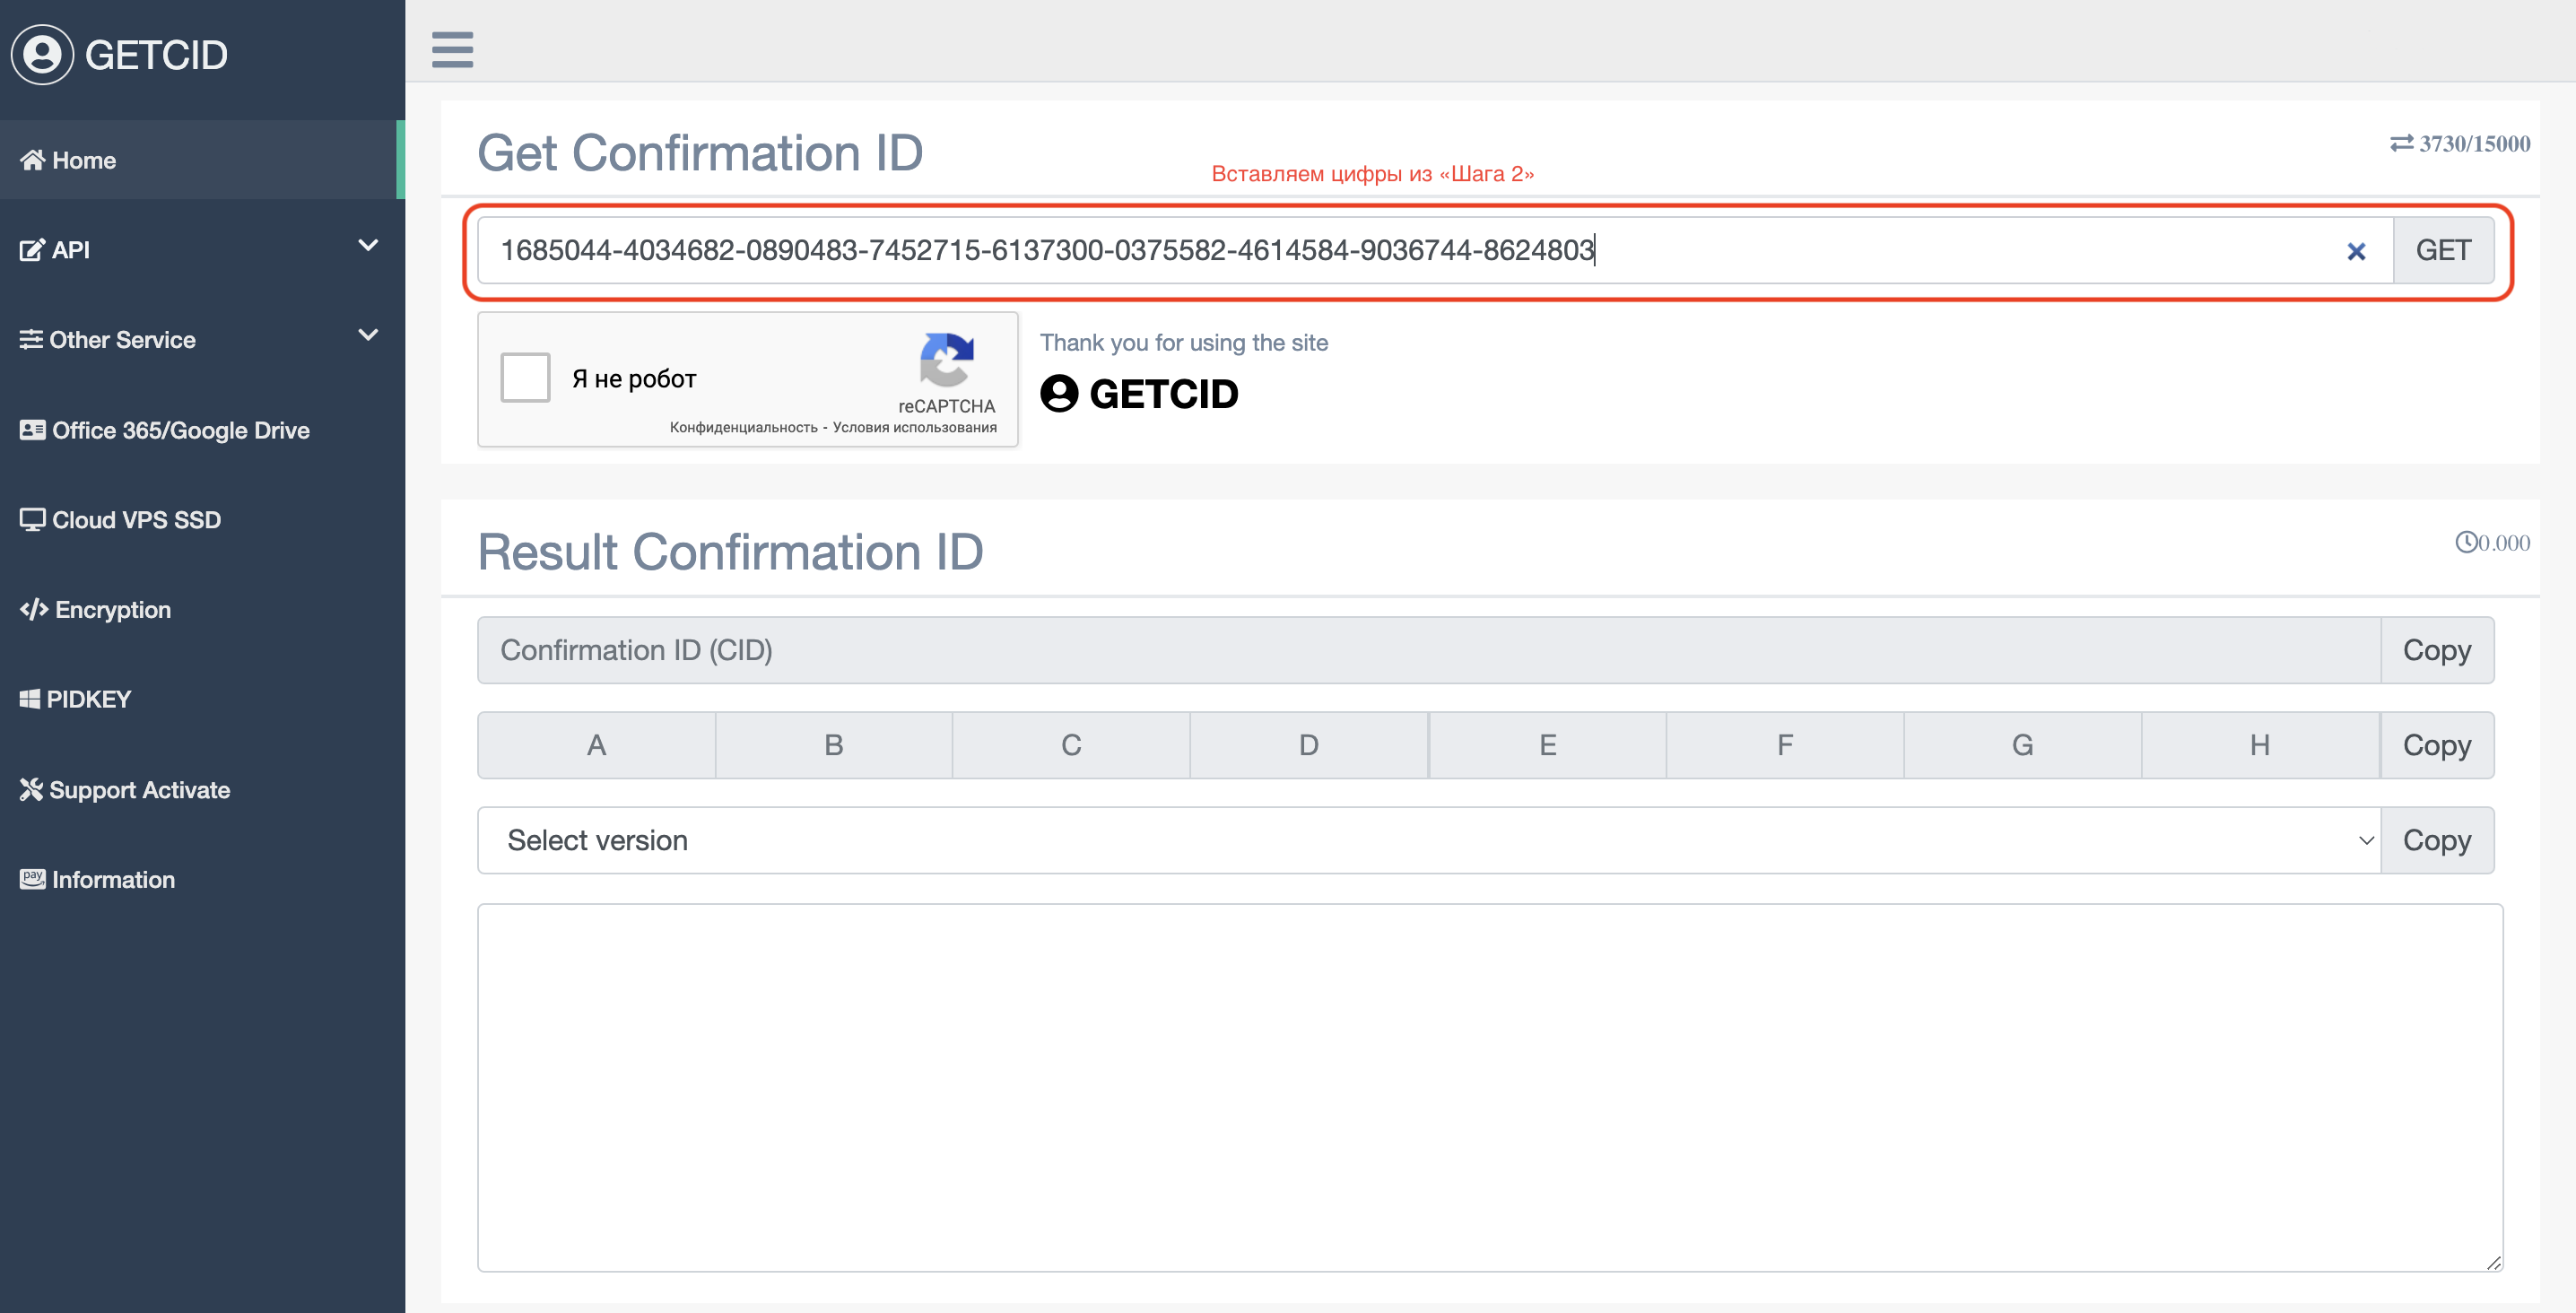This screenshot has width=2576, height=1313.
Task: Click the 'Result Confirmation ID' heading
Action: pos(730,552)
